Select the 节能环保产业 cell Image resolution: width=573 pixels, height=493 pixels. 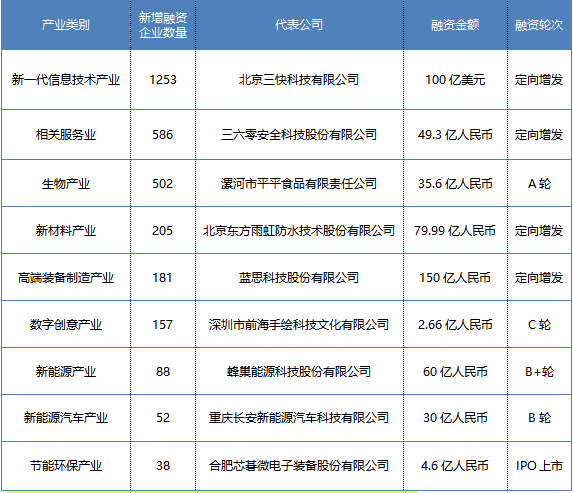[x=66, y=466]
